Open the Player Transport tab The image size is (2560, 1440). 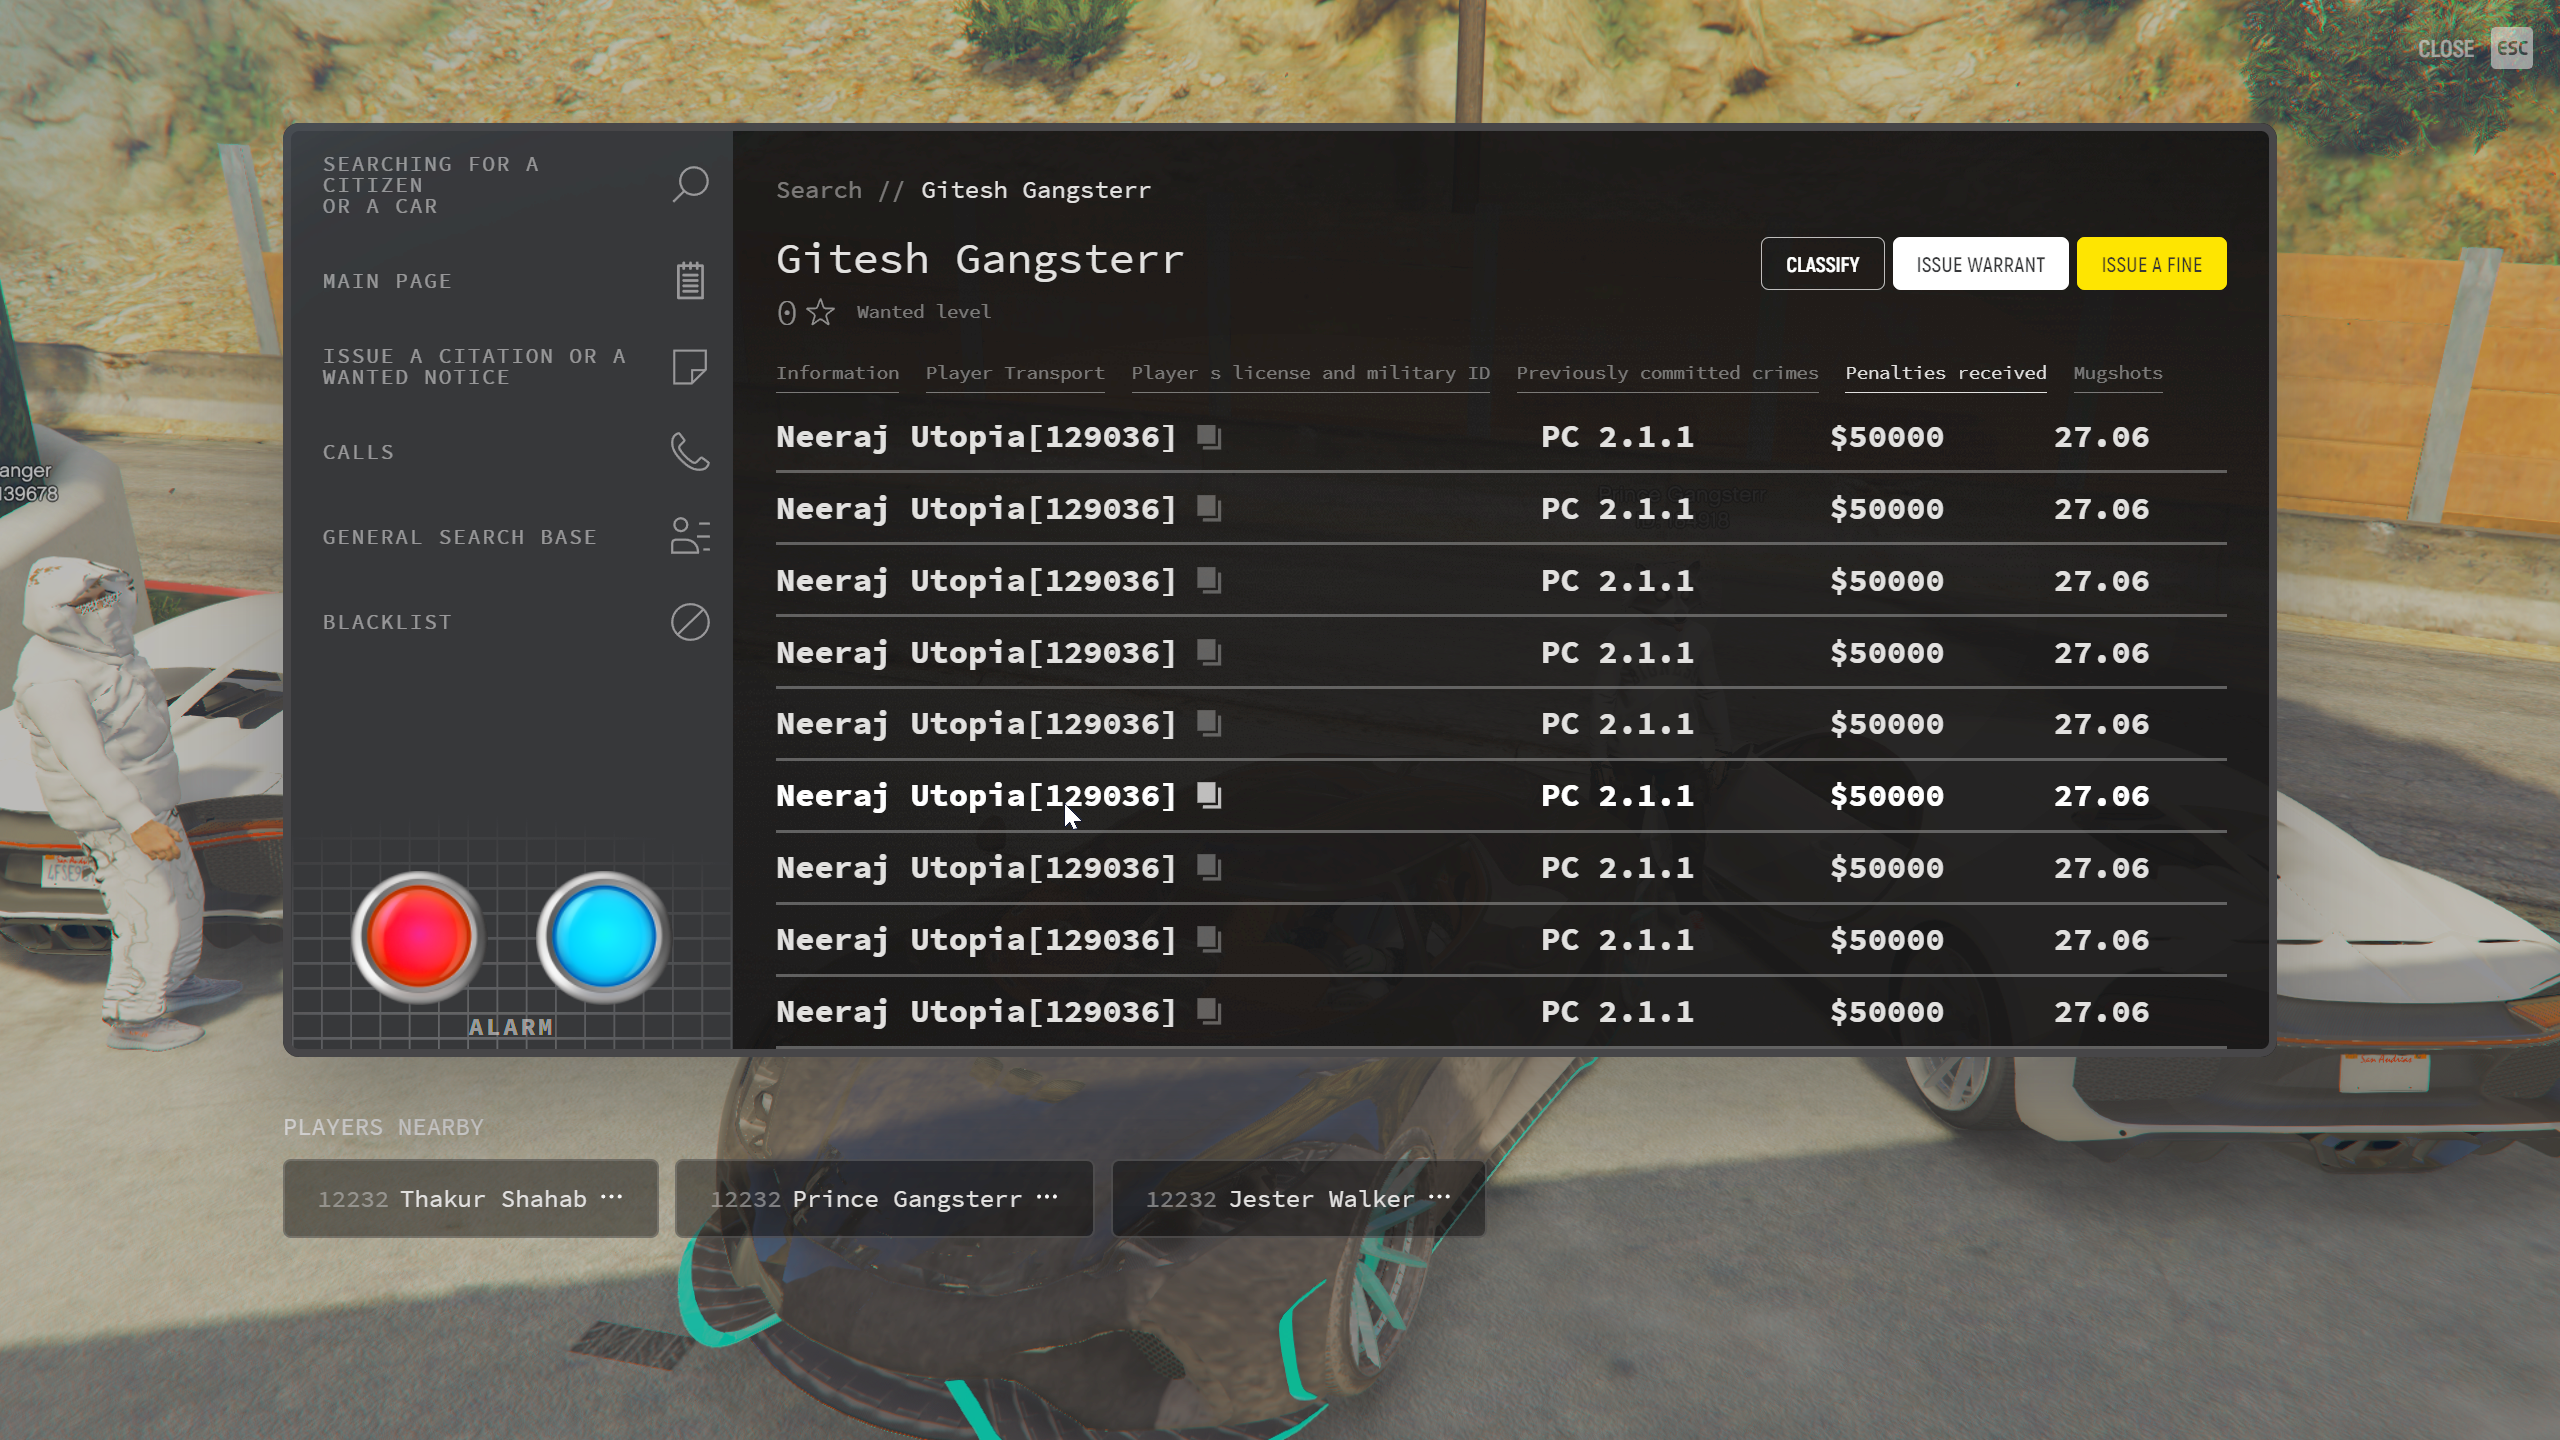tap(1015, 373)
